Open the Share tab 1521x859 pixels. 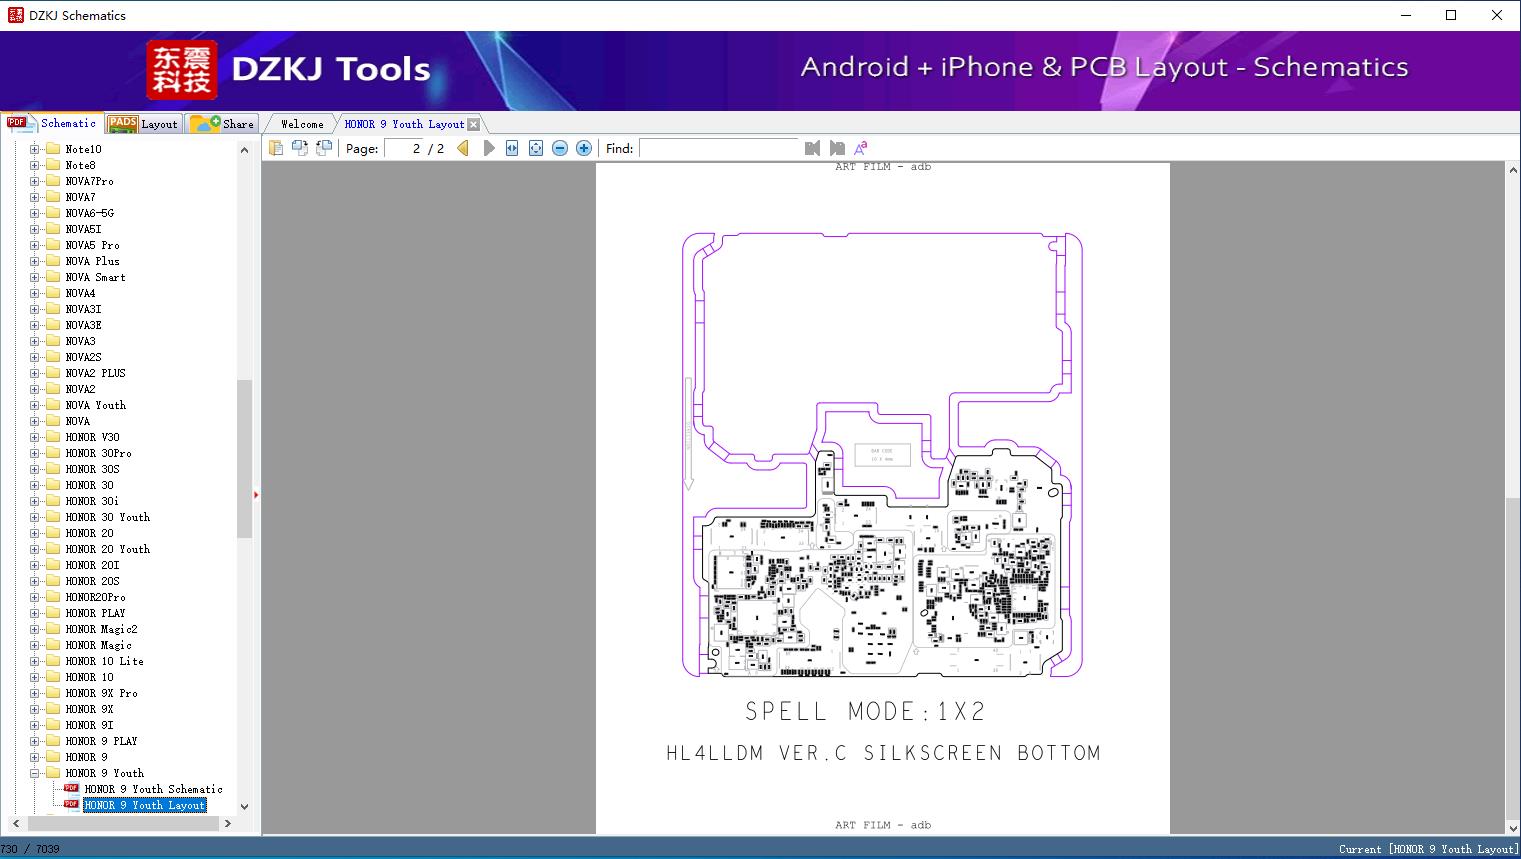[222, 124]
